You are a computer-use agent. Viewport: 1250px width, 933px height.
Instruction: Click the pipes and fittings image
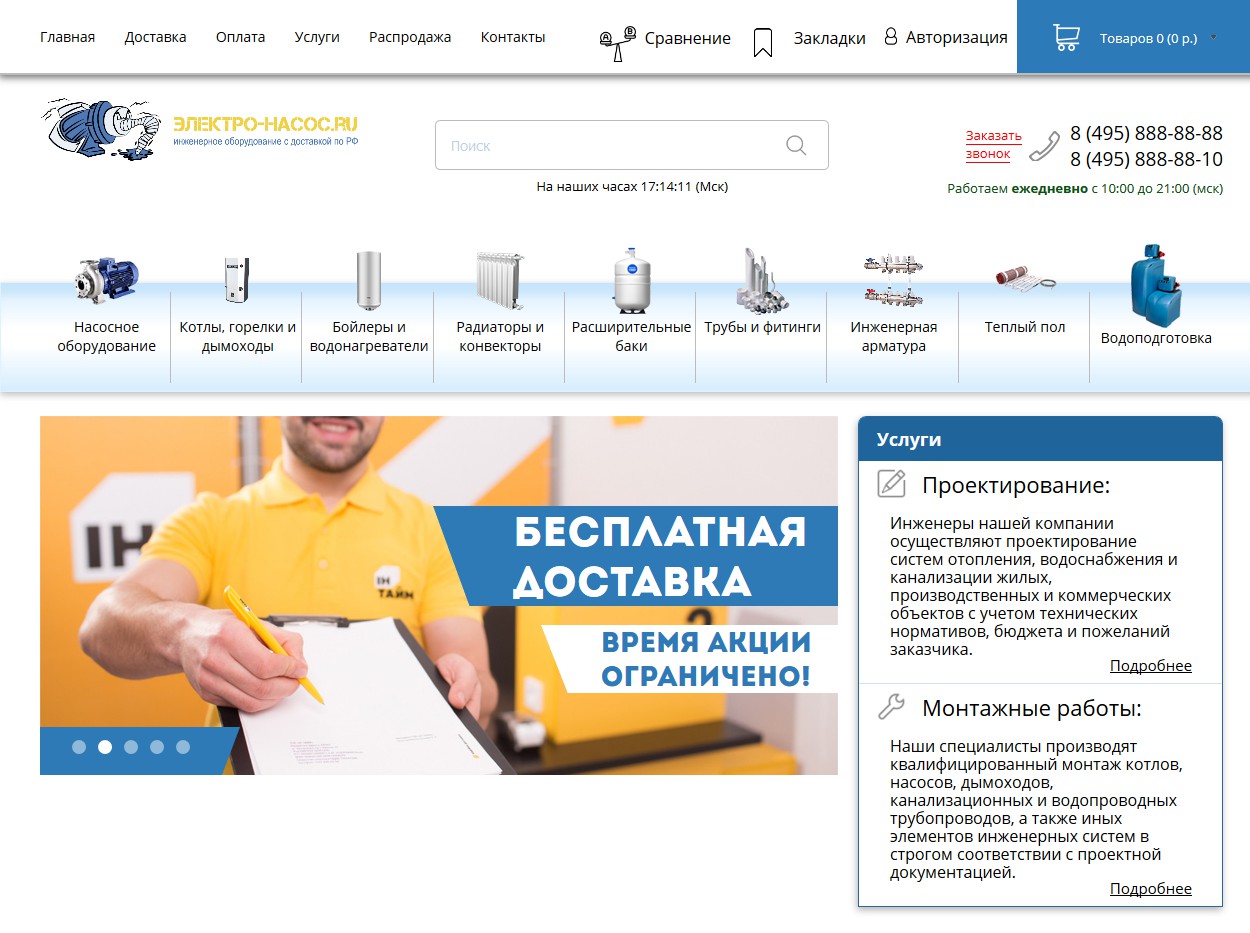click(762, 281)
